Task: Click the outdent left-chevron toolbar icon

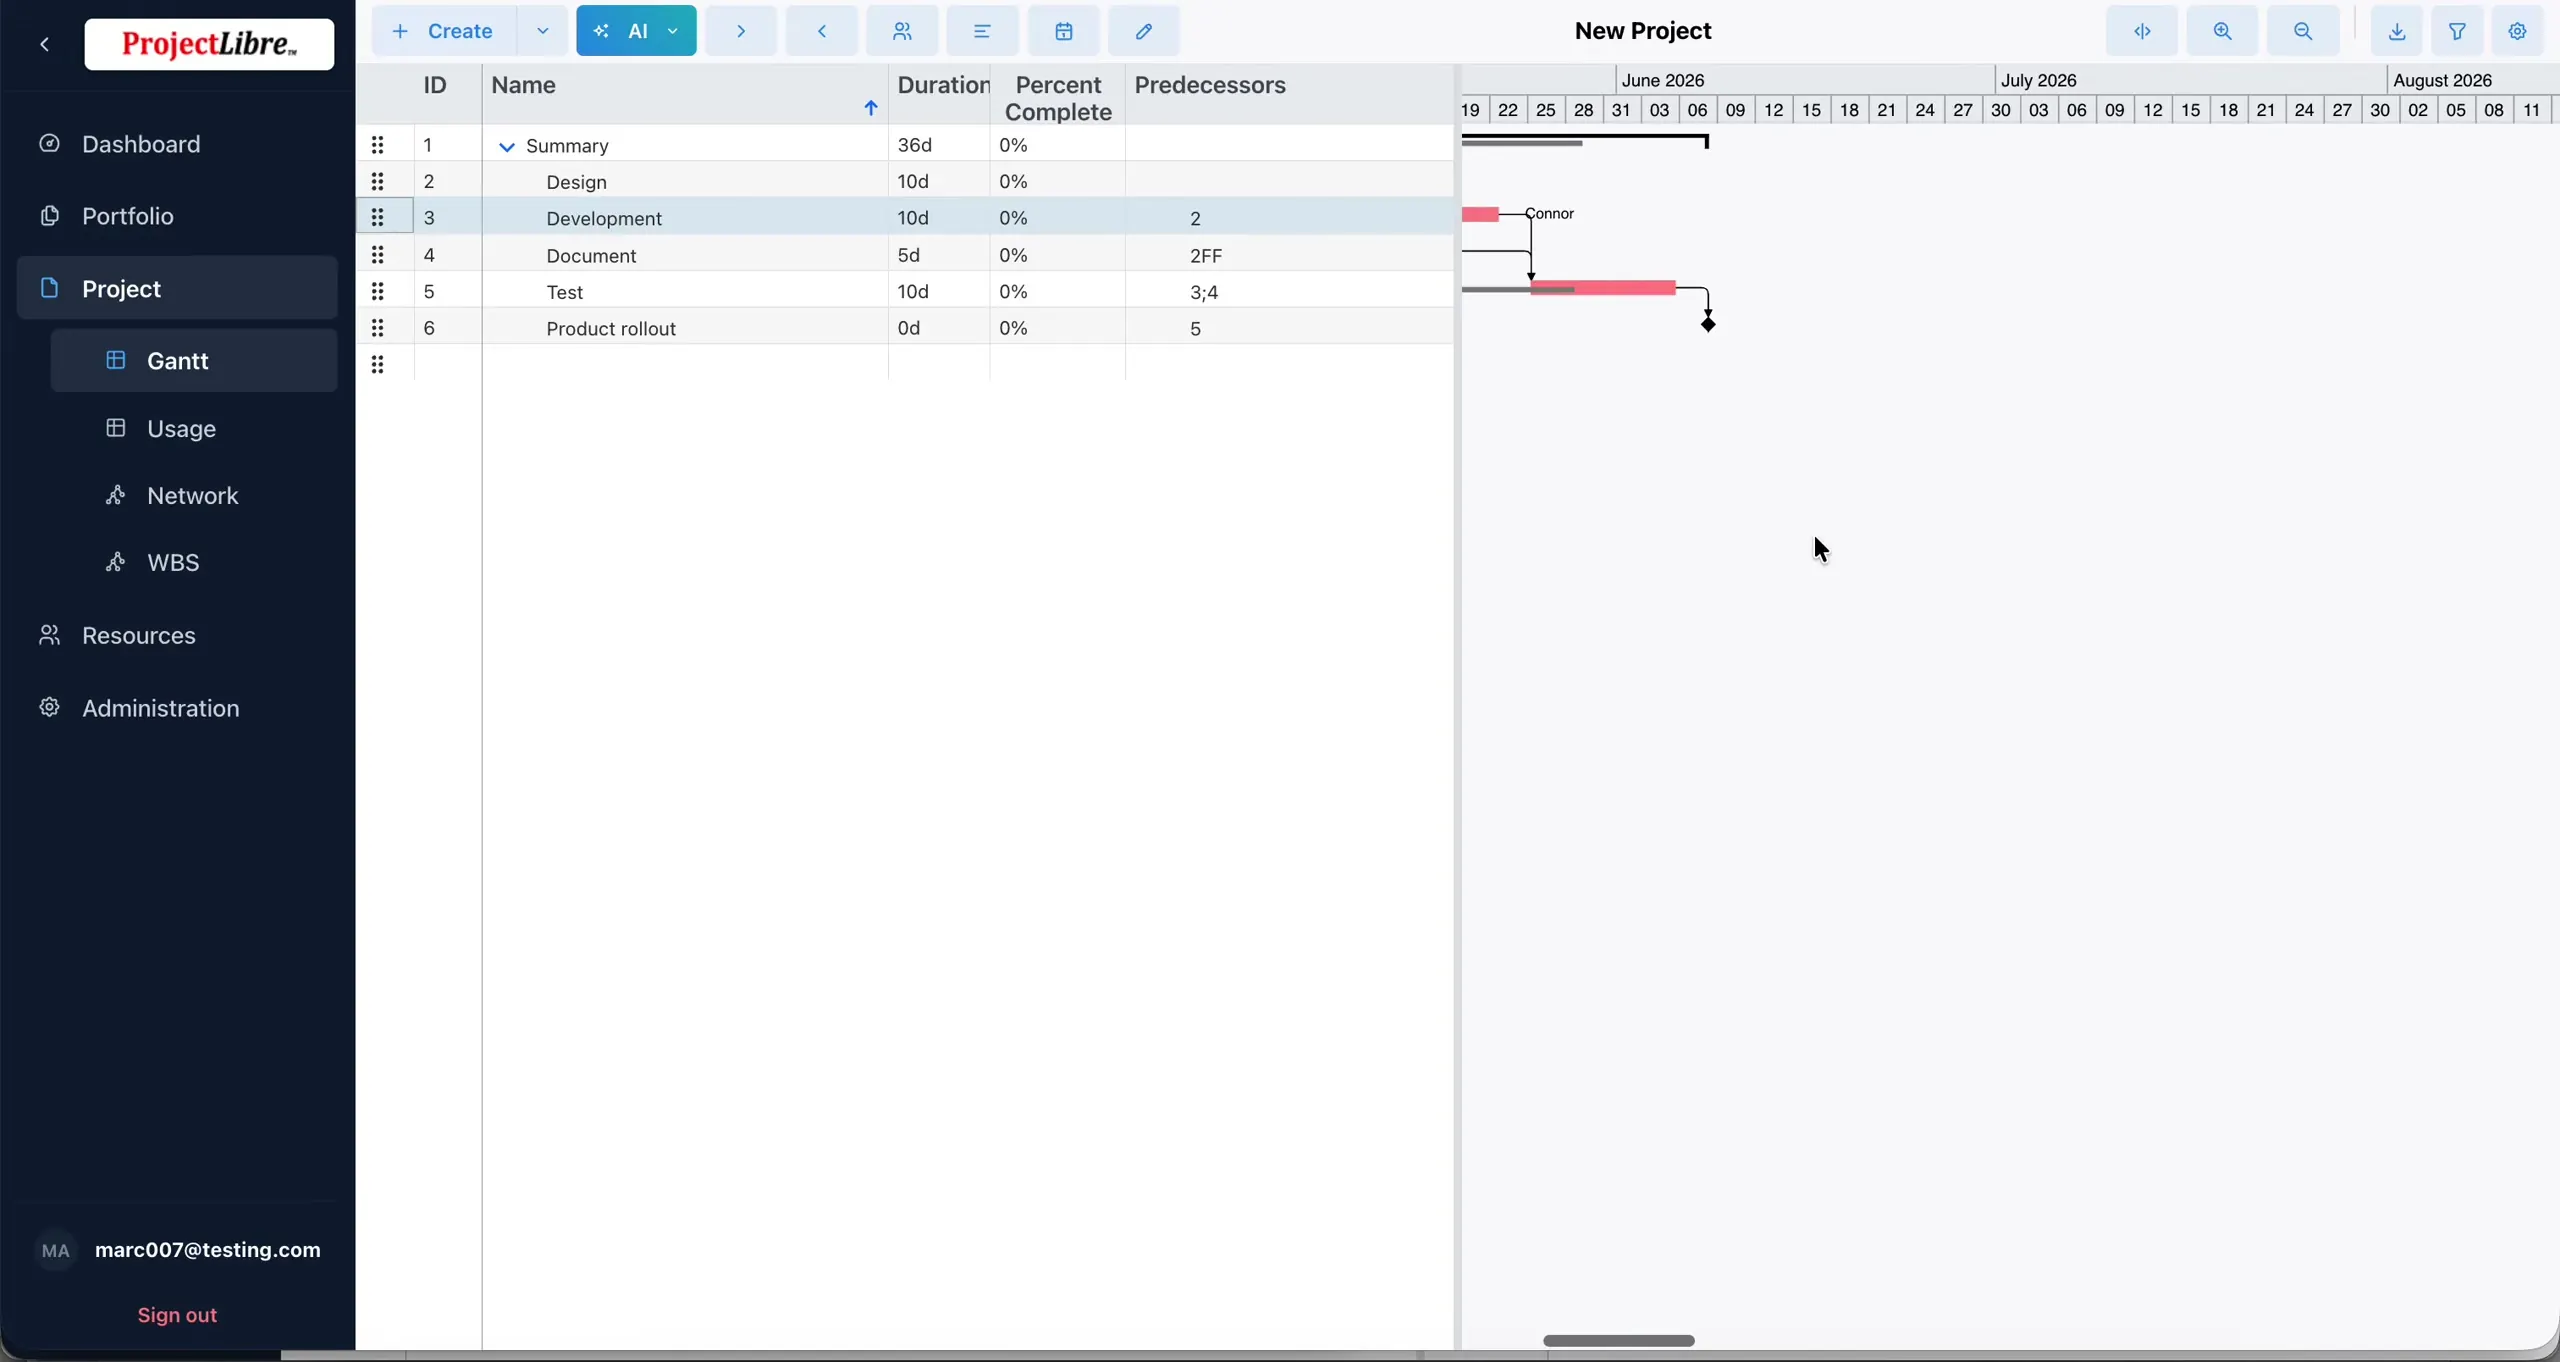Action: 822,31
